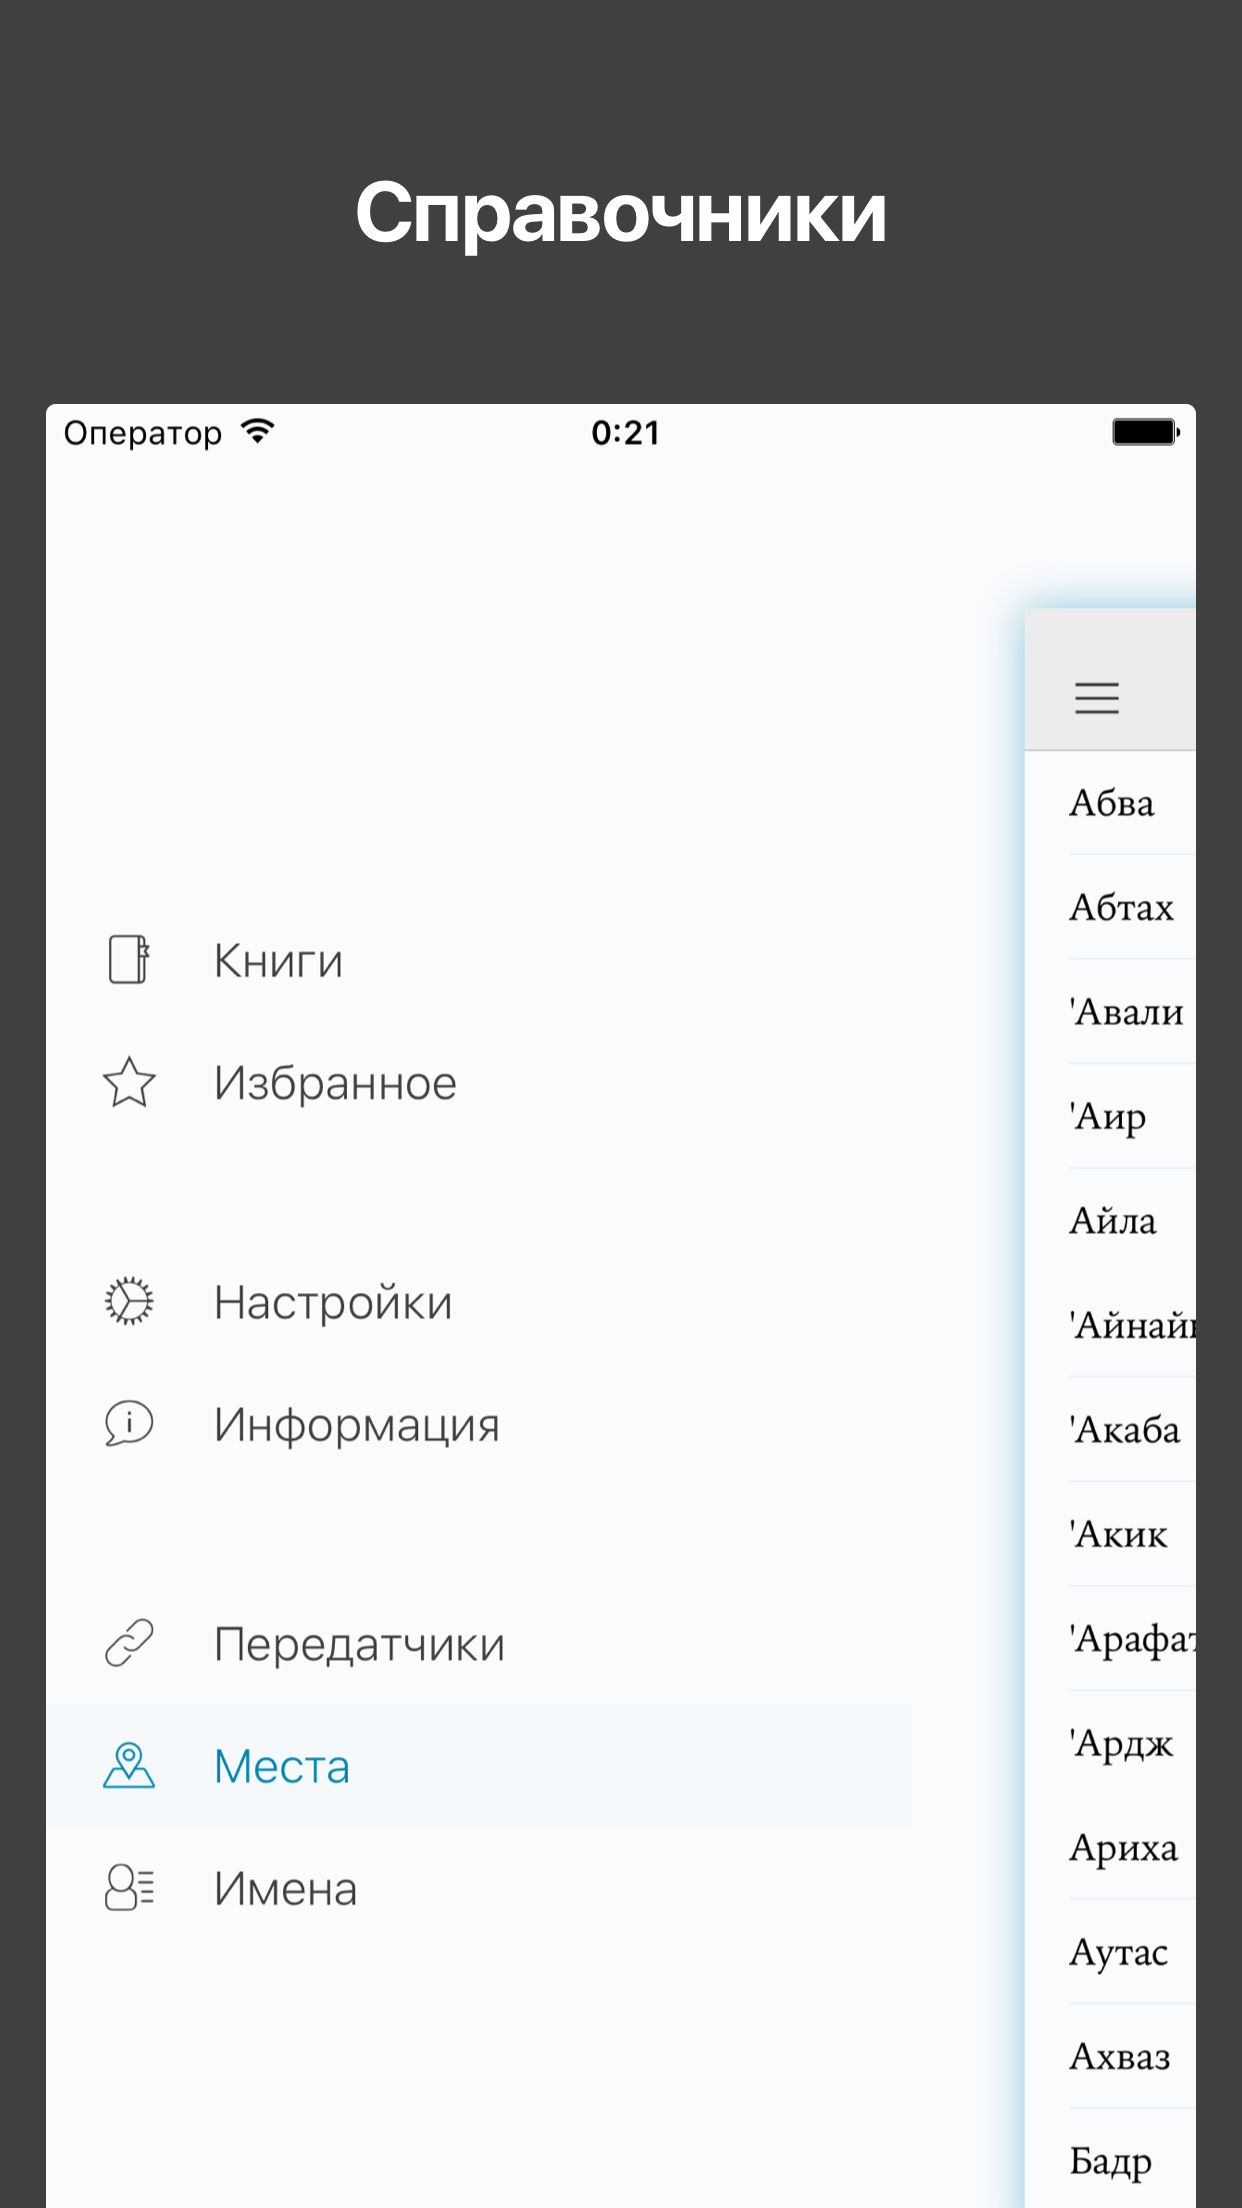Open the Настройки section
The width and height of the screenshot is (1242, 2208).
[x=331, y=1302]
